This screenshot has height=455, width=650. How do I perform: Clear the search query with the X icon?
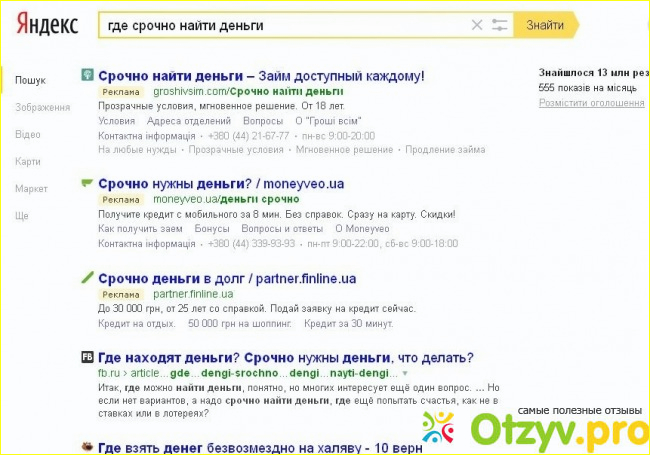(477, 25)
